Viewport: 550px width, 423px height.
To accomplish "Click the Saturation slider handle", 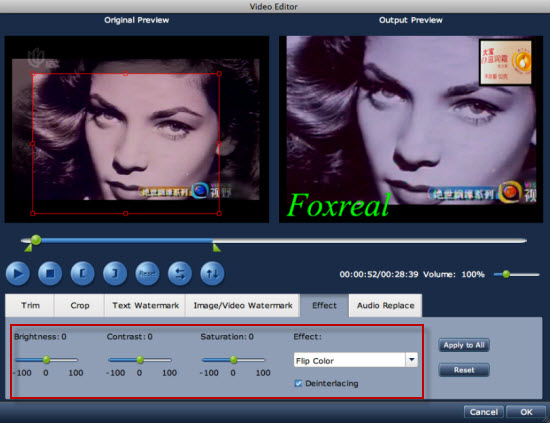I will [234, 360].
